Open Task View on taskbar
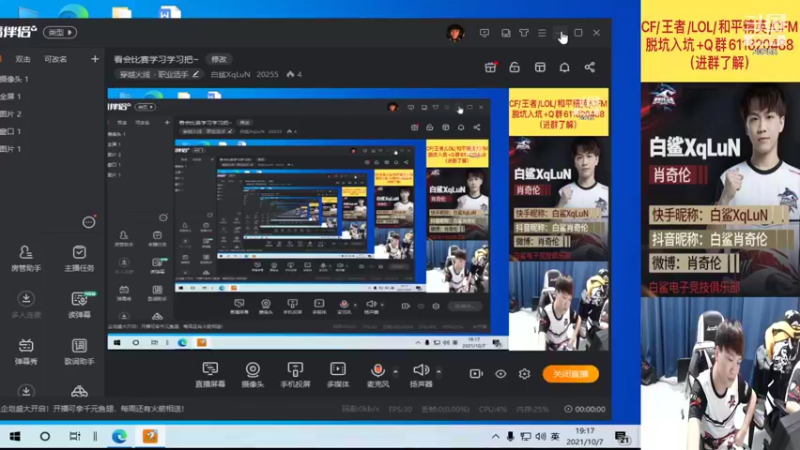The image size is (800, 450). (x=75, y=436)
